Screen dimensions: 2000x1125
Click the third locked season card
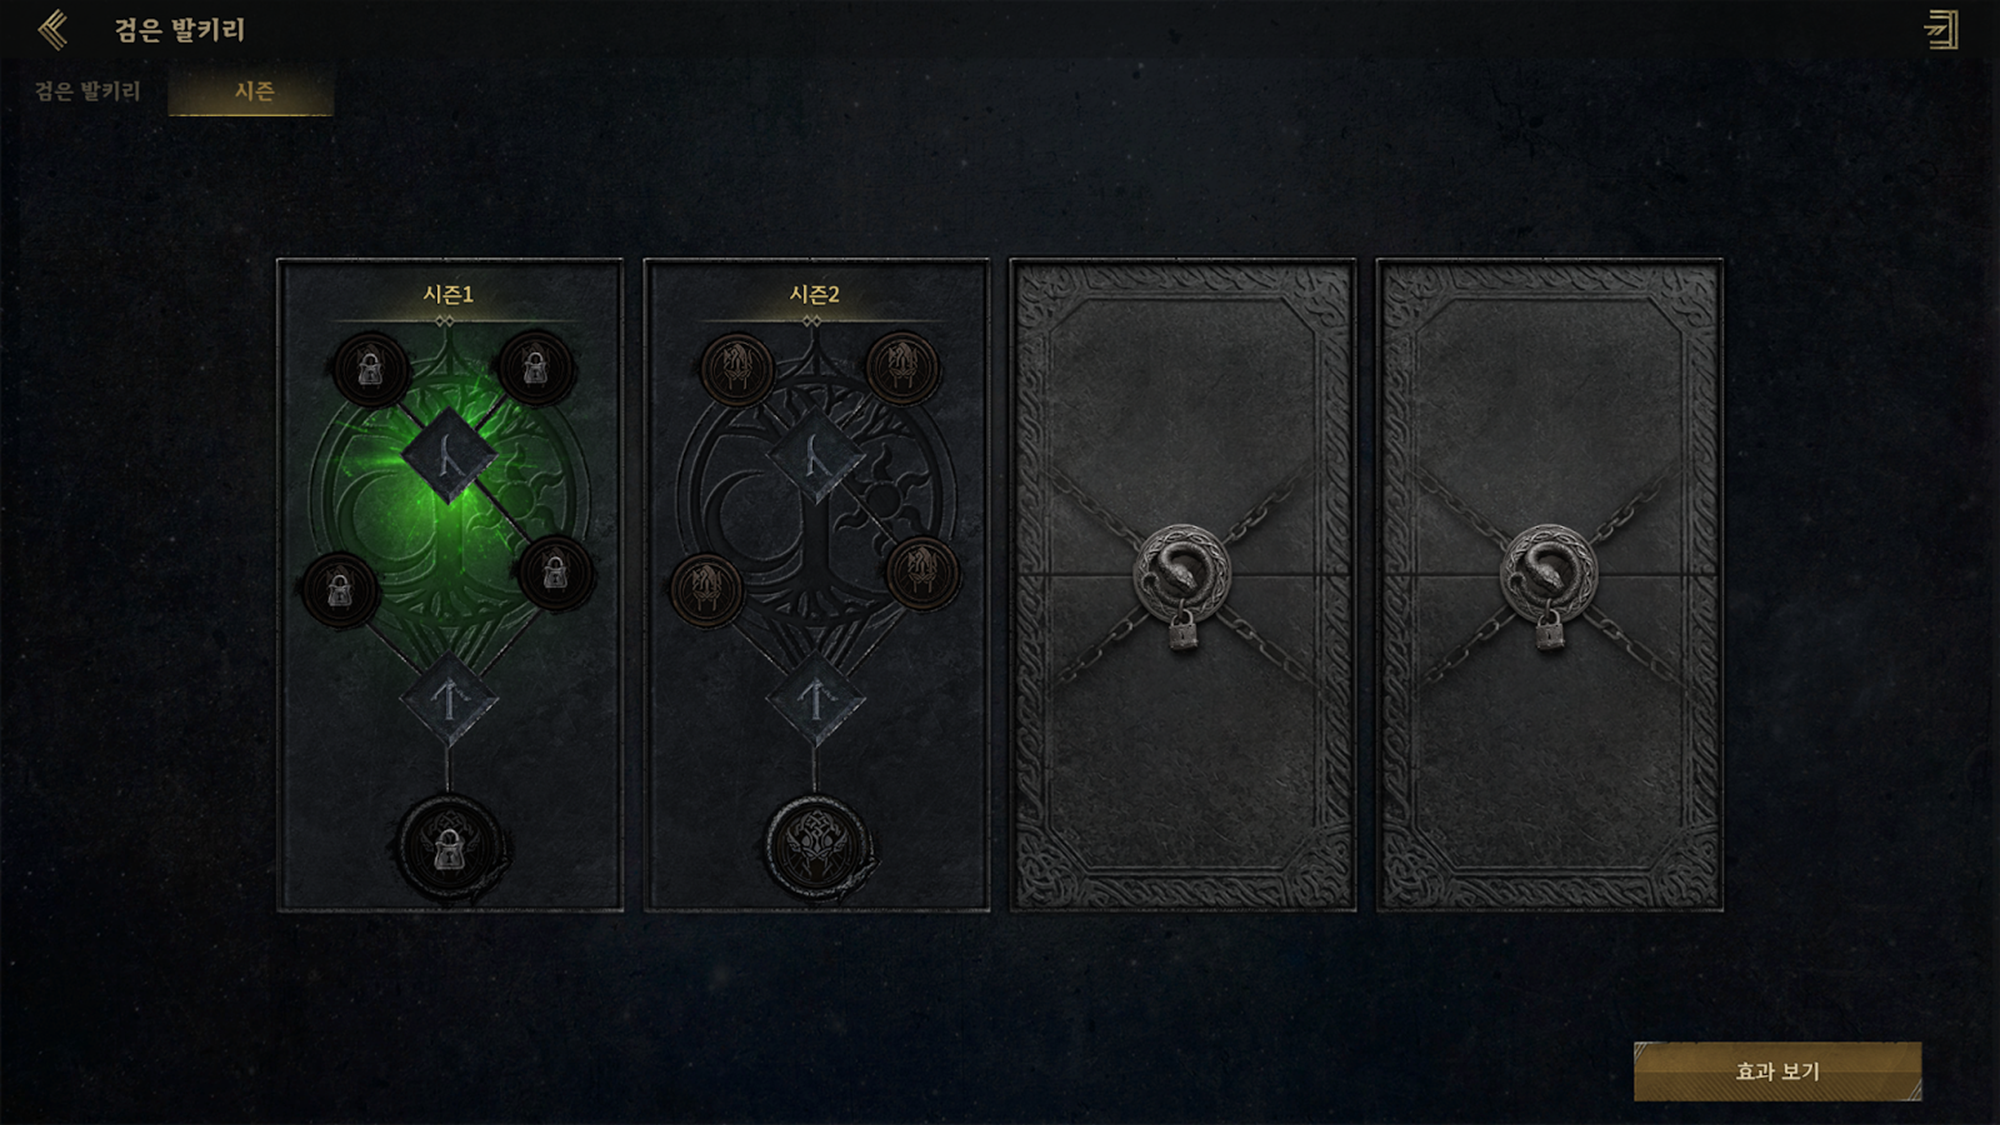tap(1183, 585)
